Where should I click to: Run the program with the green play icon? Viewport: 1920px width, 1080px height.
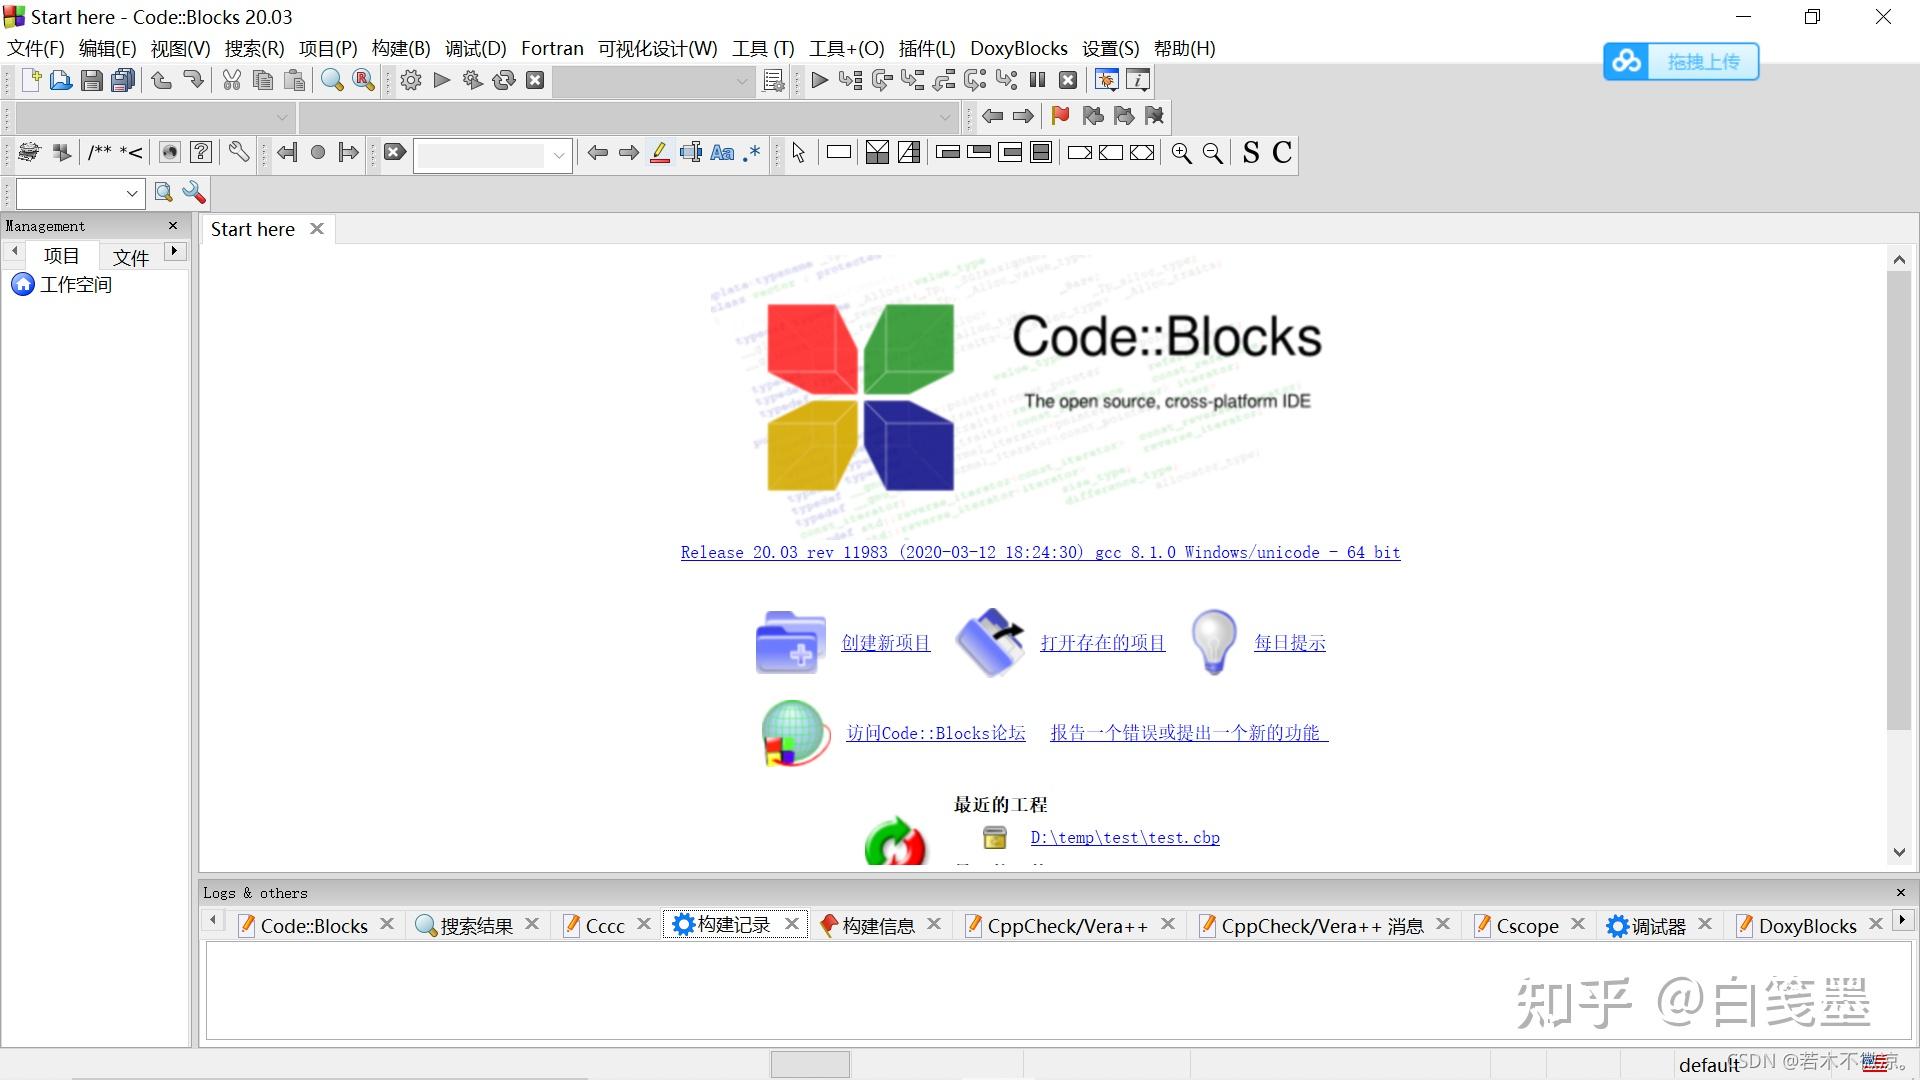pos(441,80)
